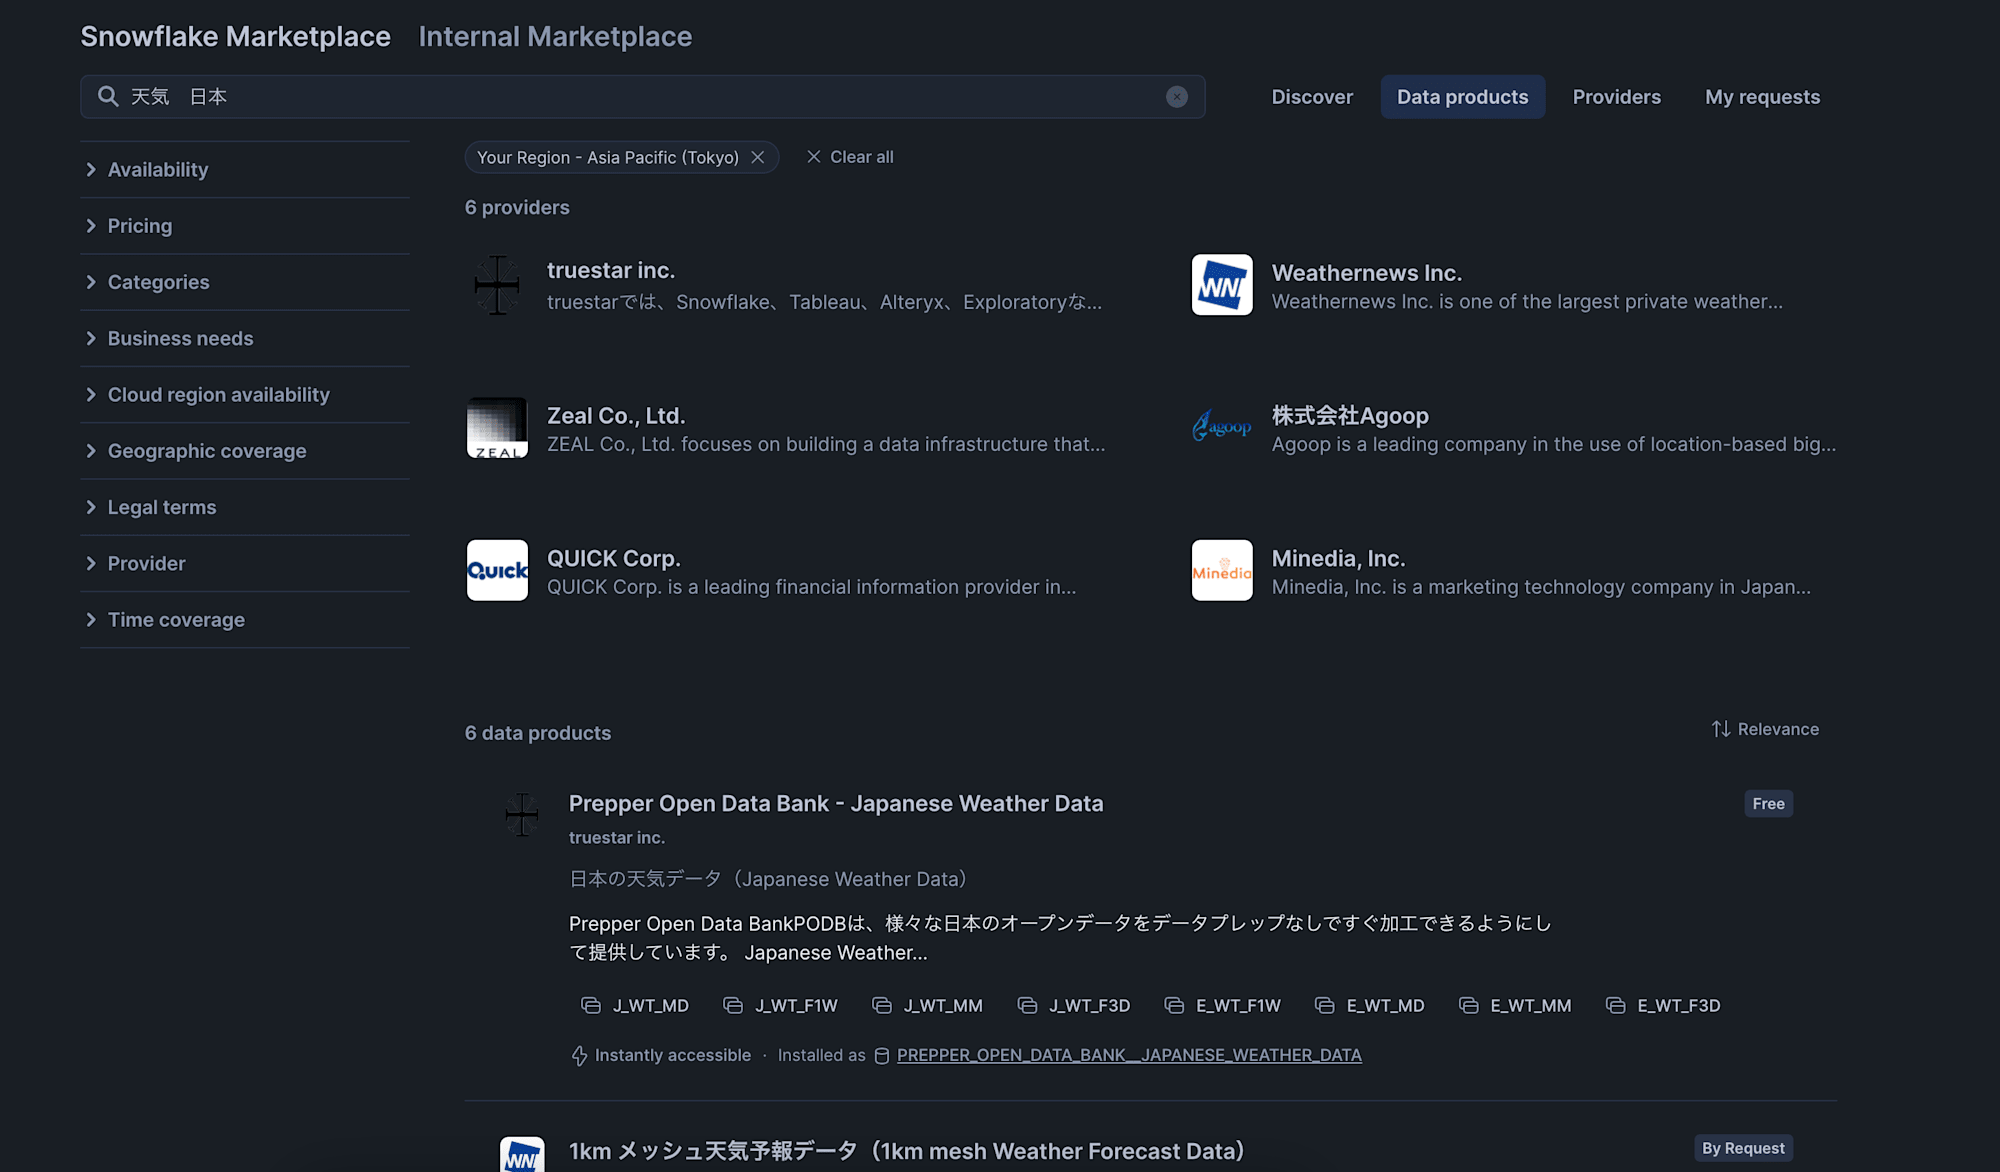Expand the Provider filter
Image resolution: width=2000 pixels, height=1172 pixels.
pos(245,563)
